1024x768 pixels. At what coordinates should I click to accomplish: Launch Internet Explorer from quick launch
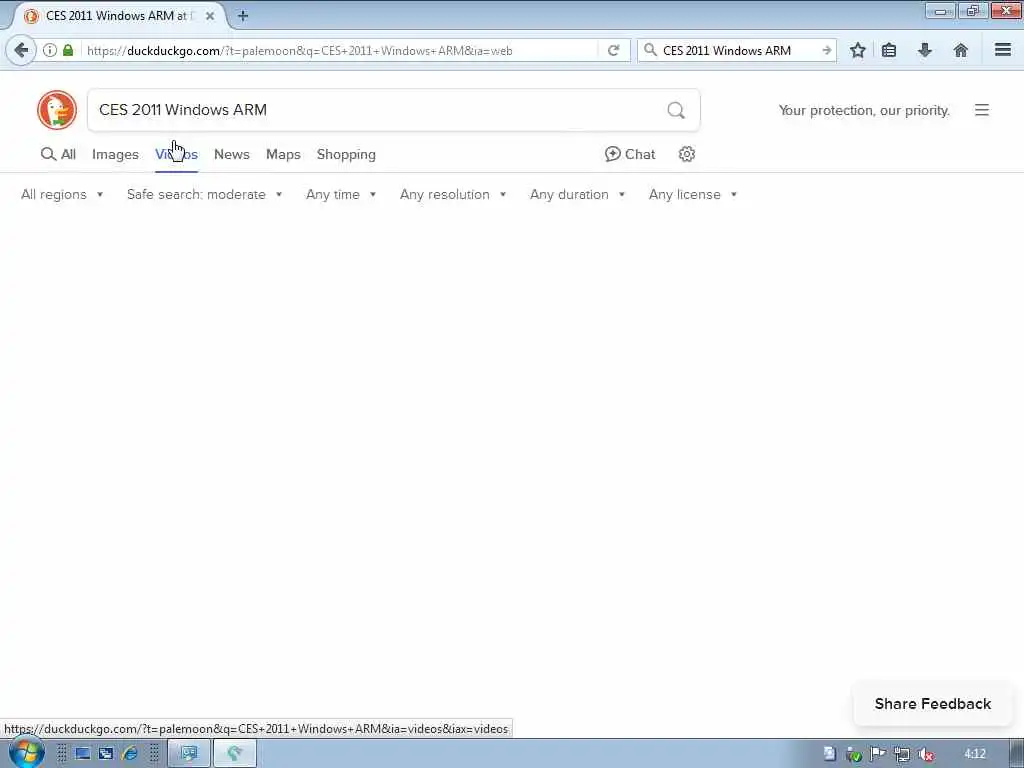130,754
